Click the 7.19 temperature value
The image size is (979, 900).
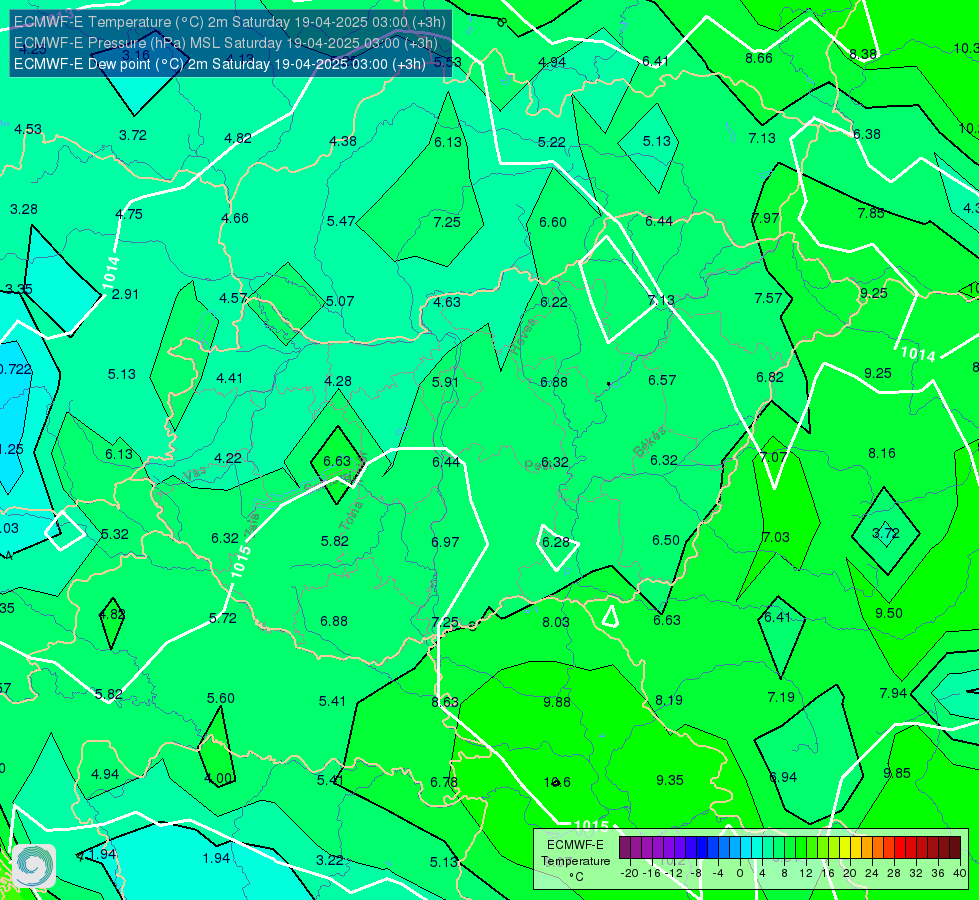click(x=780, y=697)
